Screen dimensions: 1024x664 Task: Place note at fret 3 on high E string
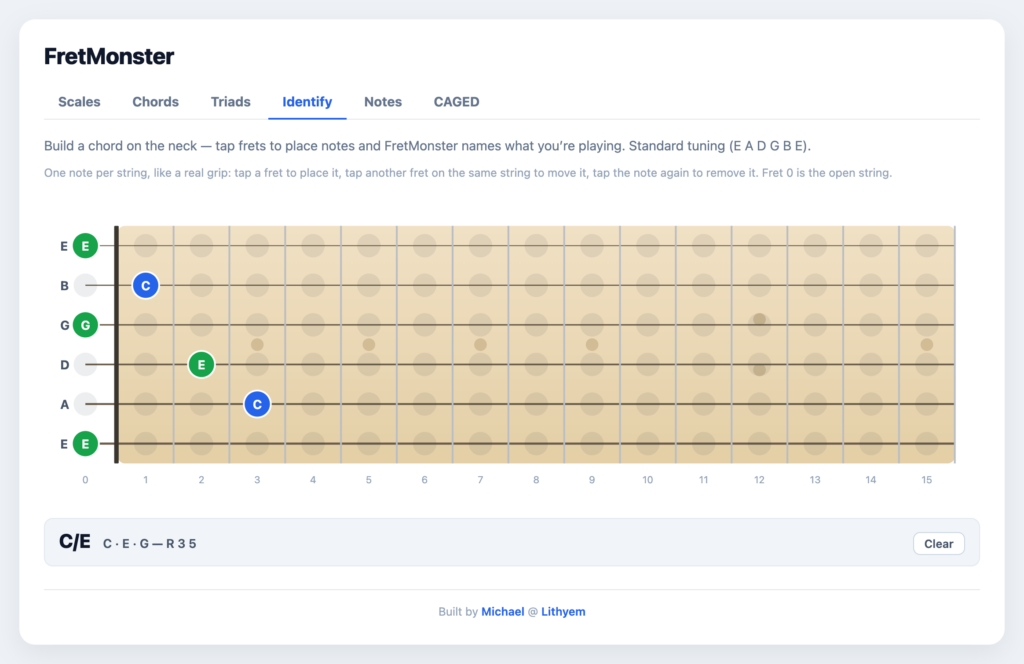[257, 246]
